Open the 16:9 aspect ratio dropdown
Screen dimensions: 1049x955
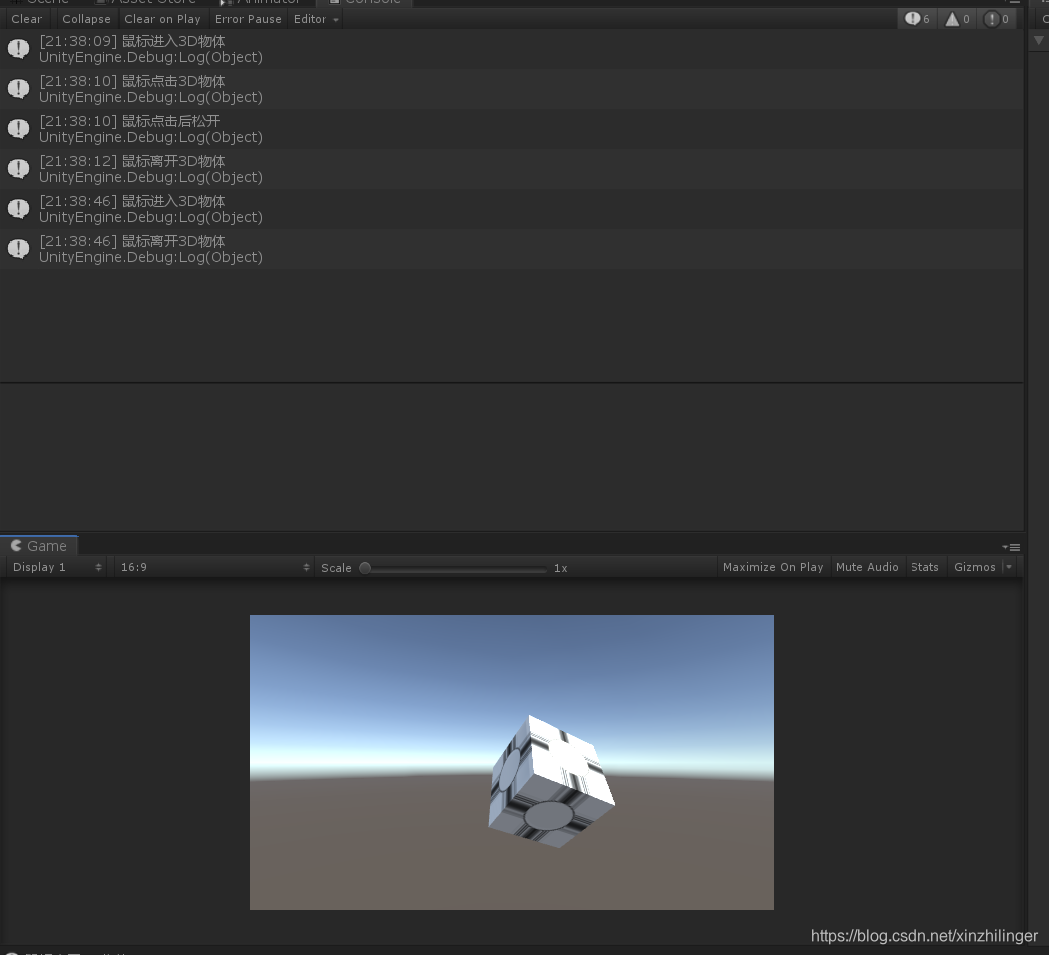214,567
